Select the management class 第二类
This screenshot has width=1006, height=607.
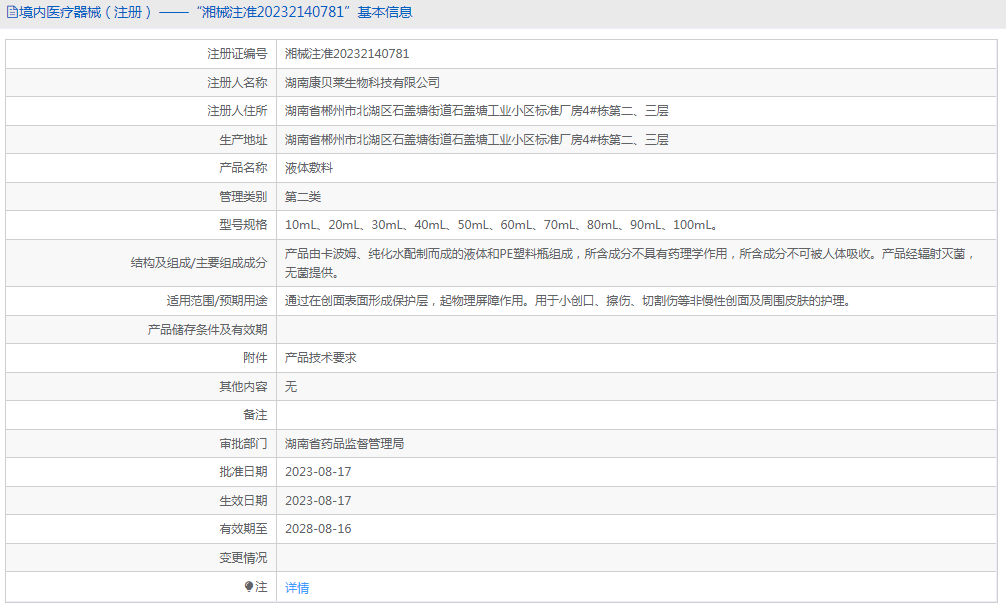(x=303, y=197)
